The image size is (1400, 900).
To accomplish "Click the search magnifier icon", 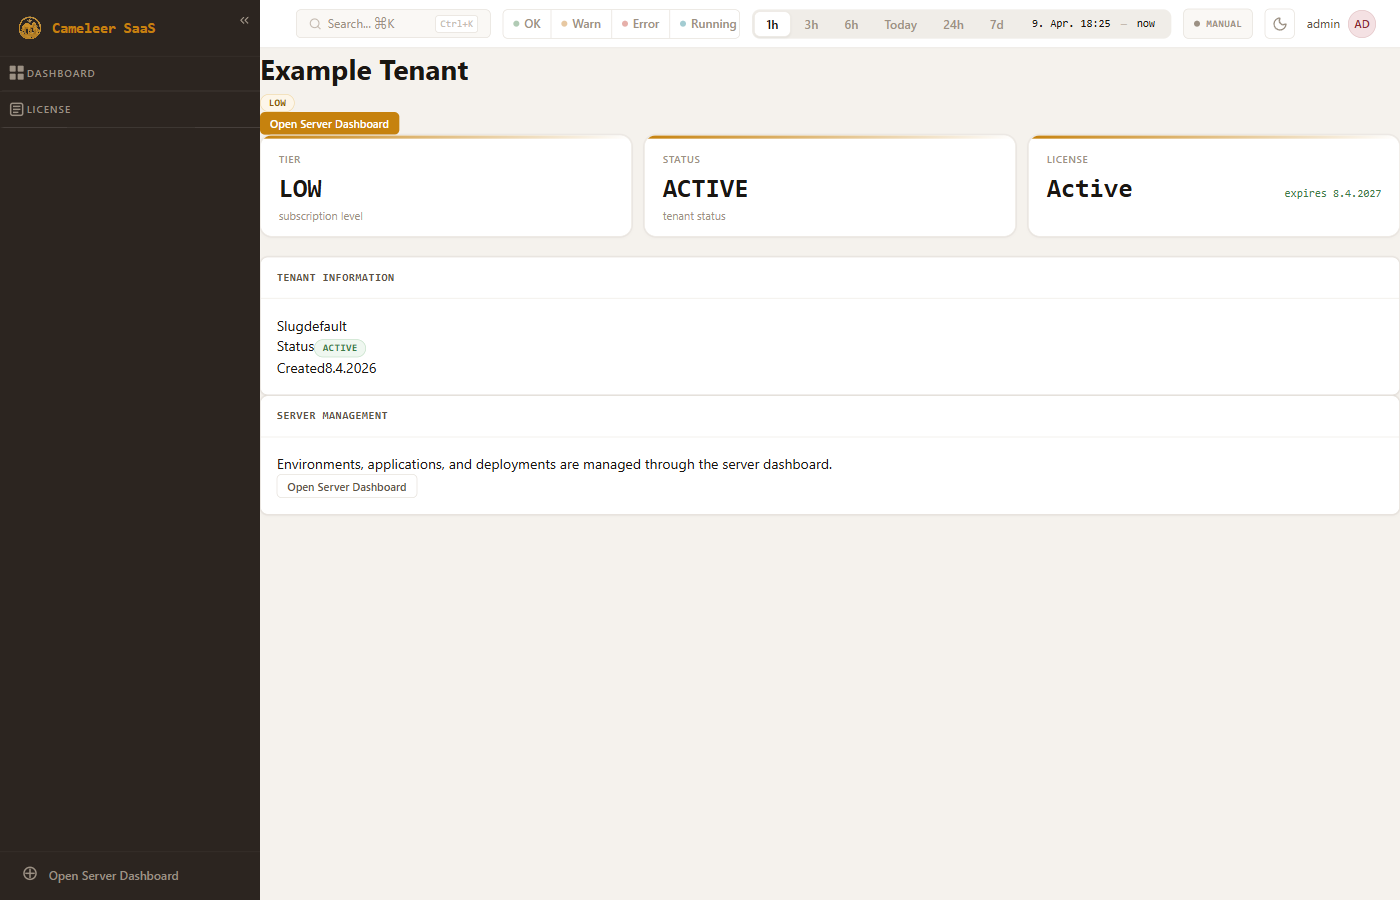I will [x=315, y=24].
